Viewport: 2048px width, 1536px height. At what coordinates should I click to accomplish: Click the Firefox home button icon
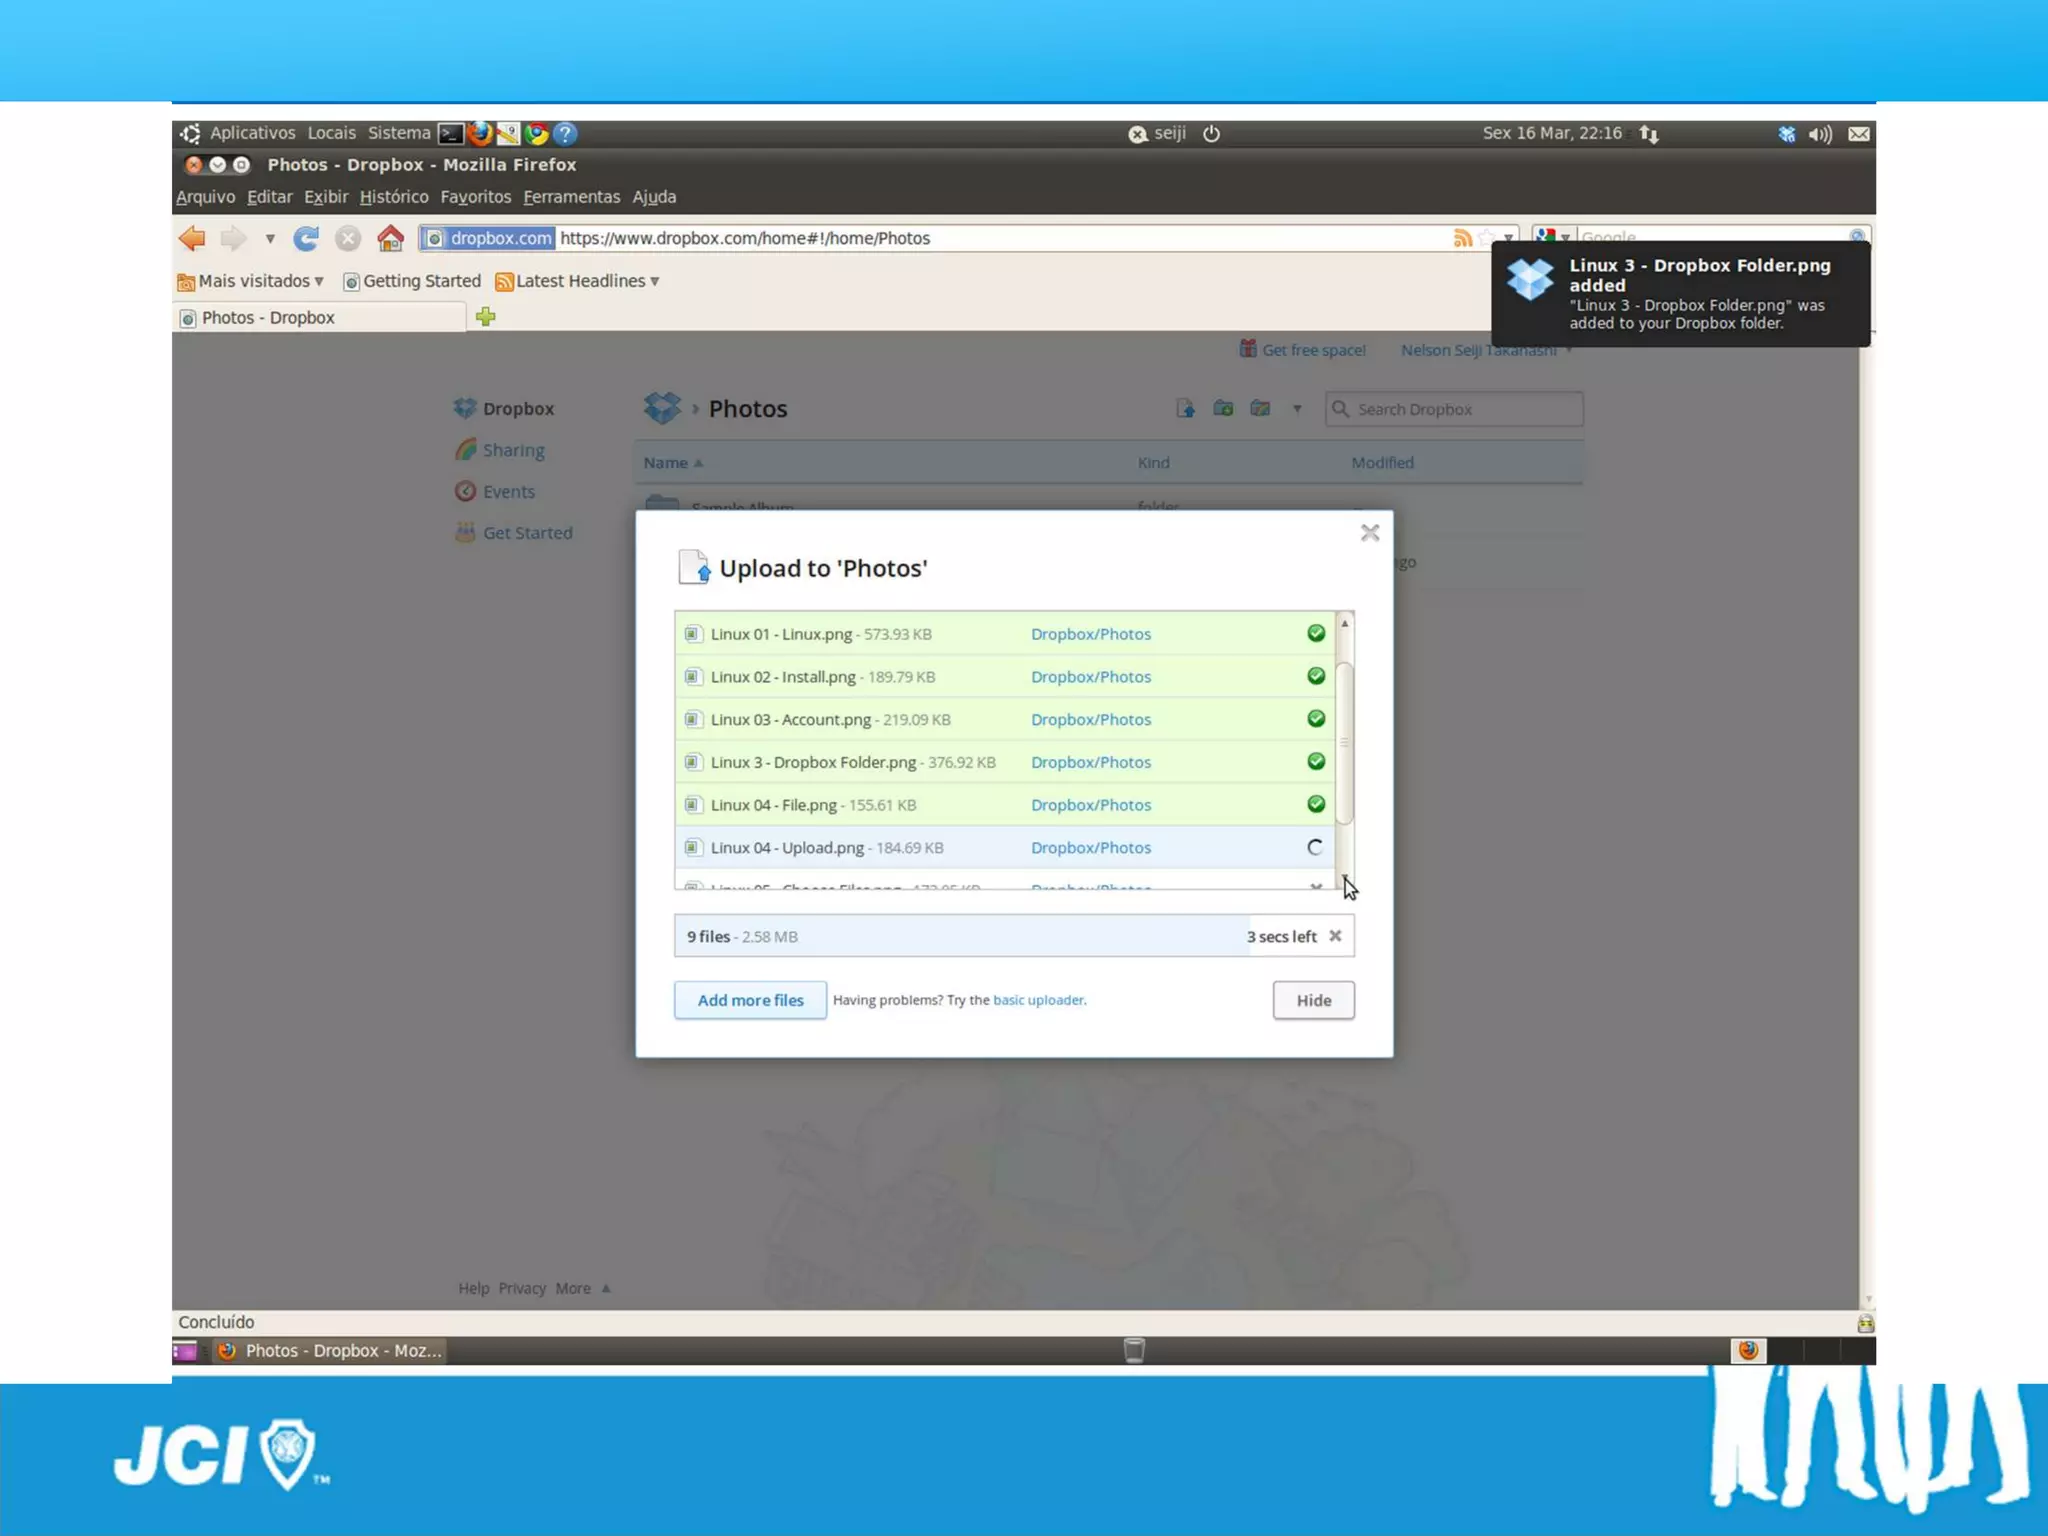coord(390,238)
